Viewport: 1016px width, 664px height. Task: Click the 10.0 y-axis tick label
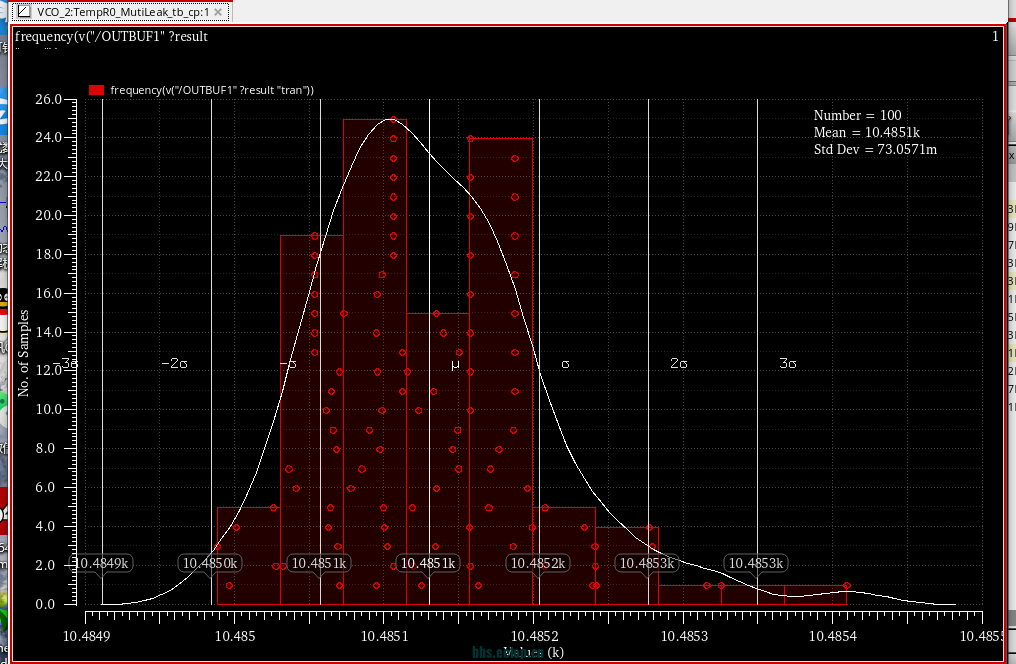pyautogui.click(x=48, y=409)
